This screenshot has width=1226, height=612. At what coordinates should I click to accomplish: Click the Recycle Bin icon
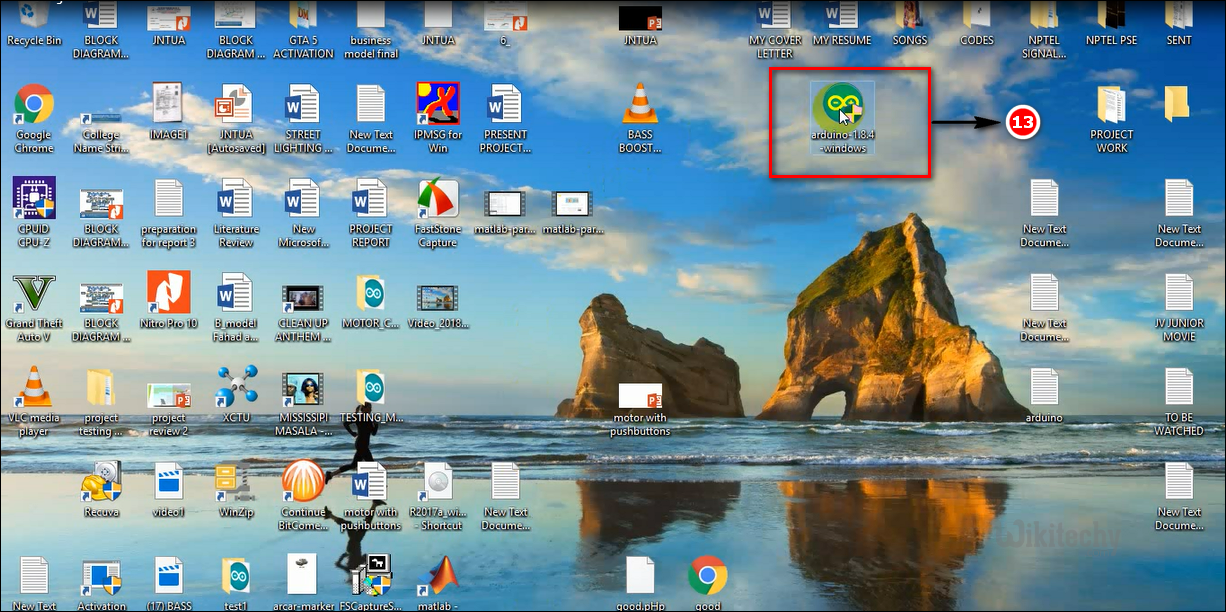click(33, 16)
